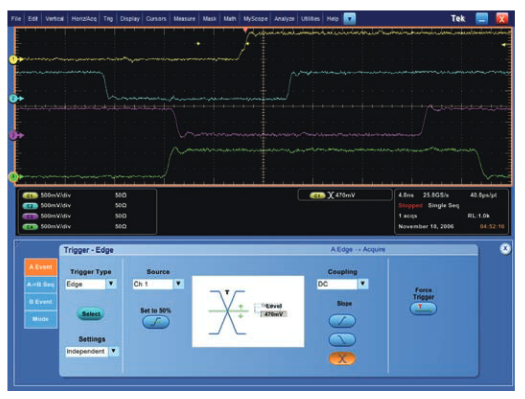
Task: Click the Edge trigger diagram graphic
Action: (x=227, y=312)
